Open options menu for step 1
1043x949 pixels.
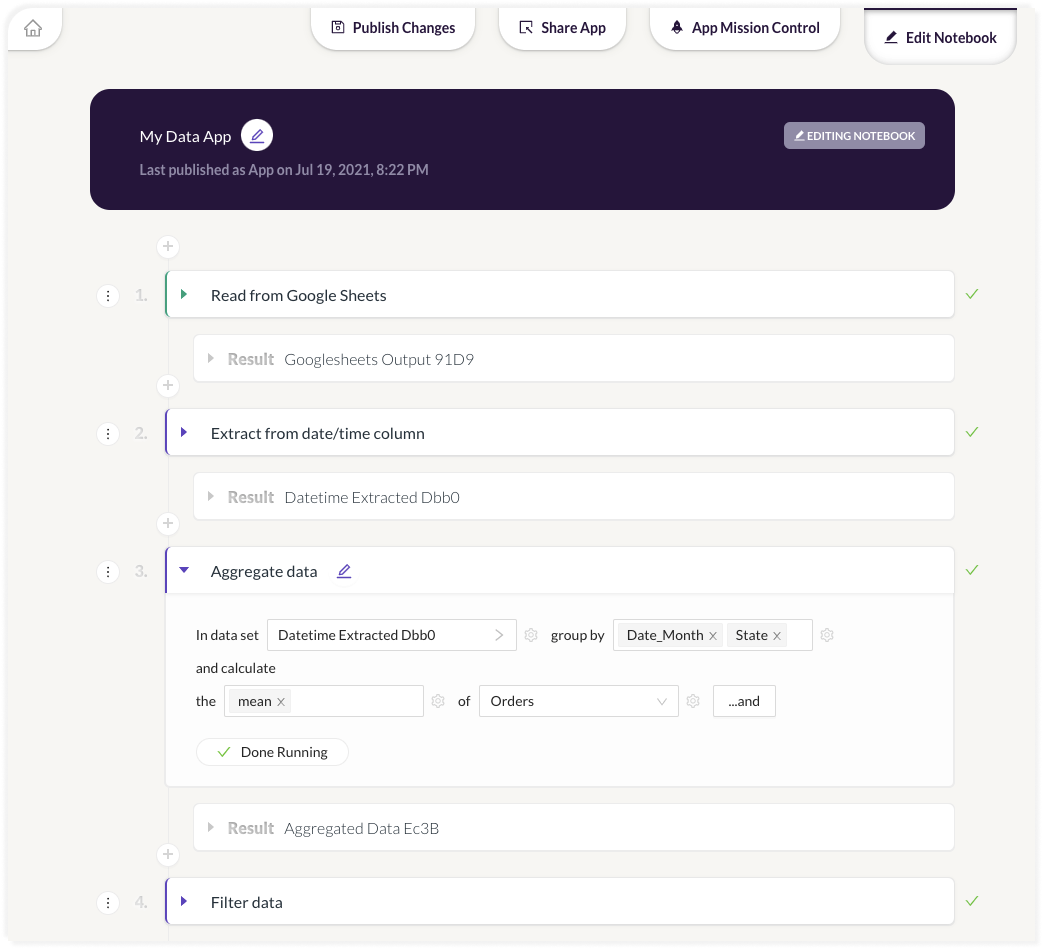108,295
